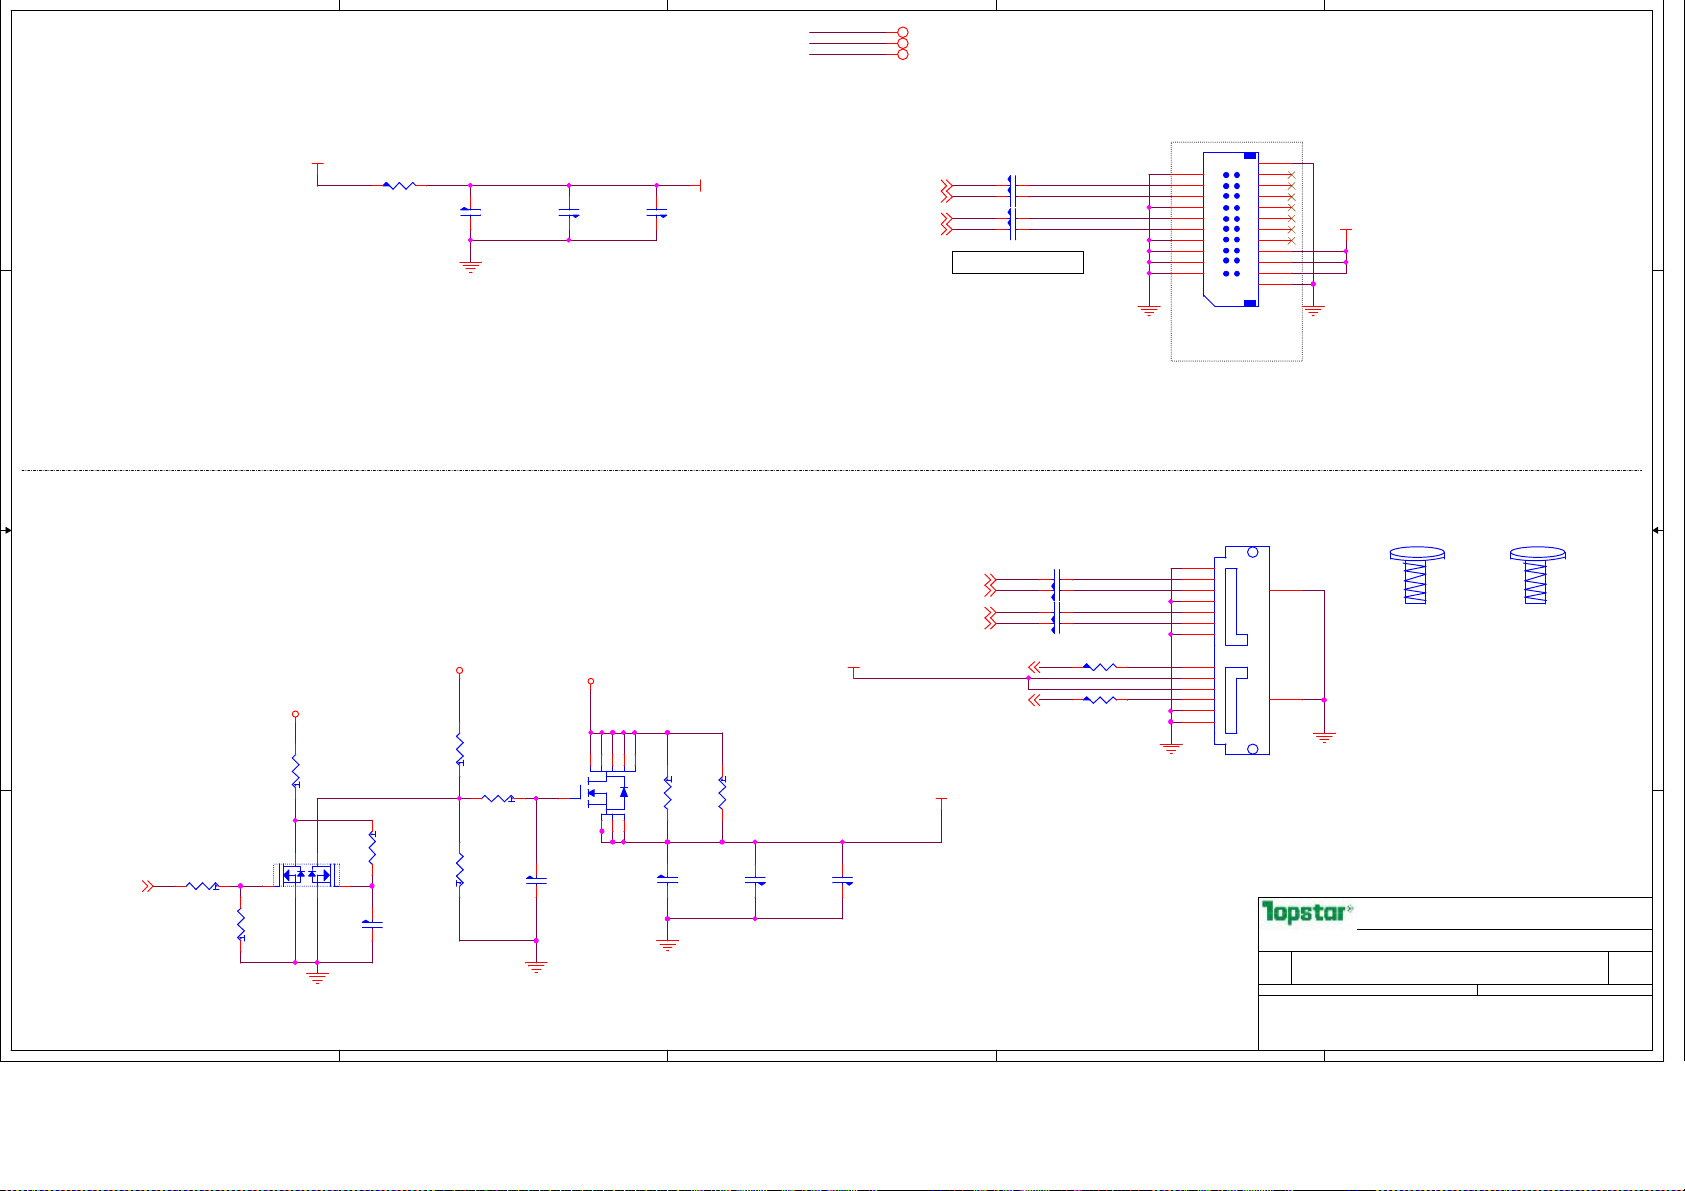
Task: Click the topmost red test point circle
Action: click(x=903, y=33)
